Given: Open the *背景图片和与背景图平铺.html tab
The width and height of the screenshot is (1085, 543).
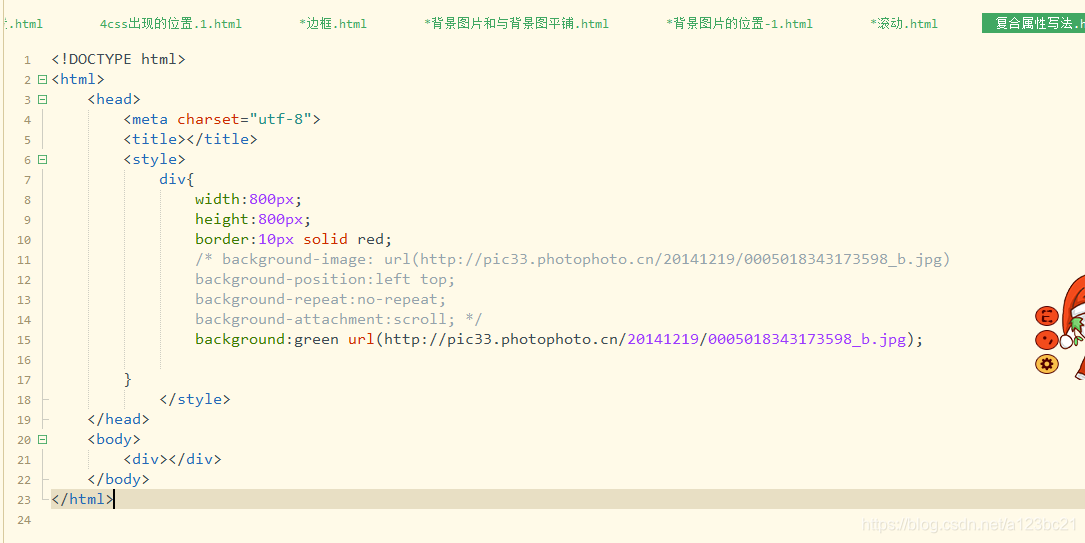Looking at the screenshot, I should click(516, 24).
